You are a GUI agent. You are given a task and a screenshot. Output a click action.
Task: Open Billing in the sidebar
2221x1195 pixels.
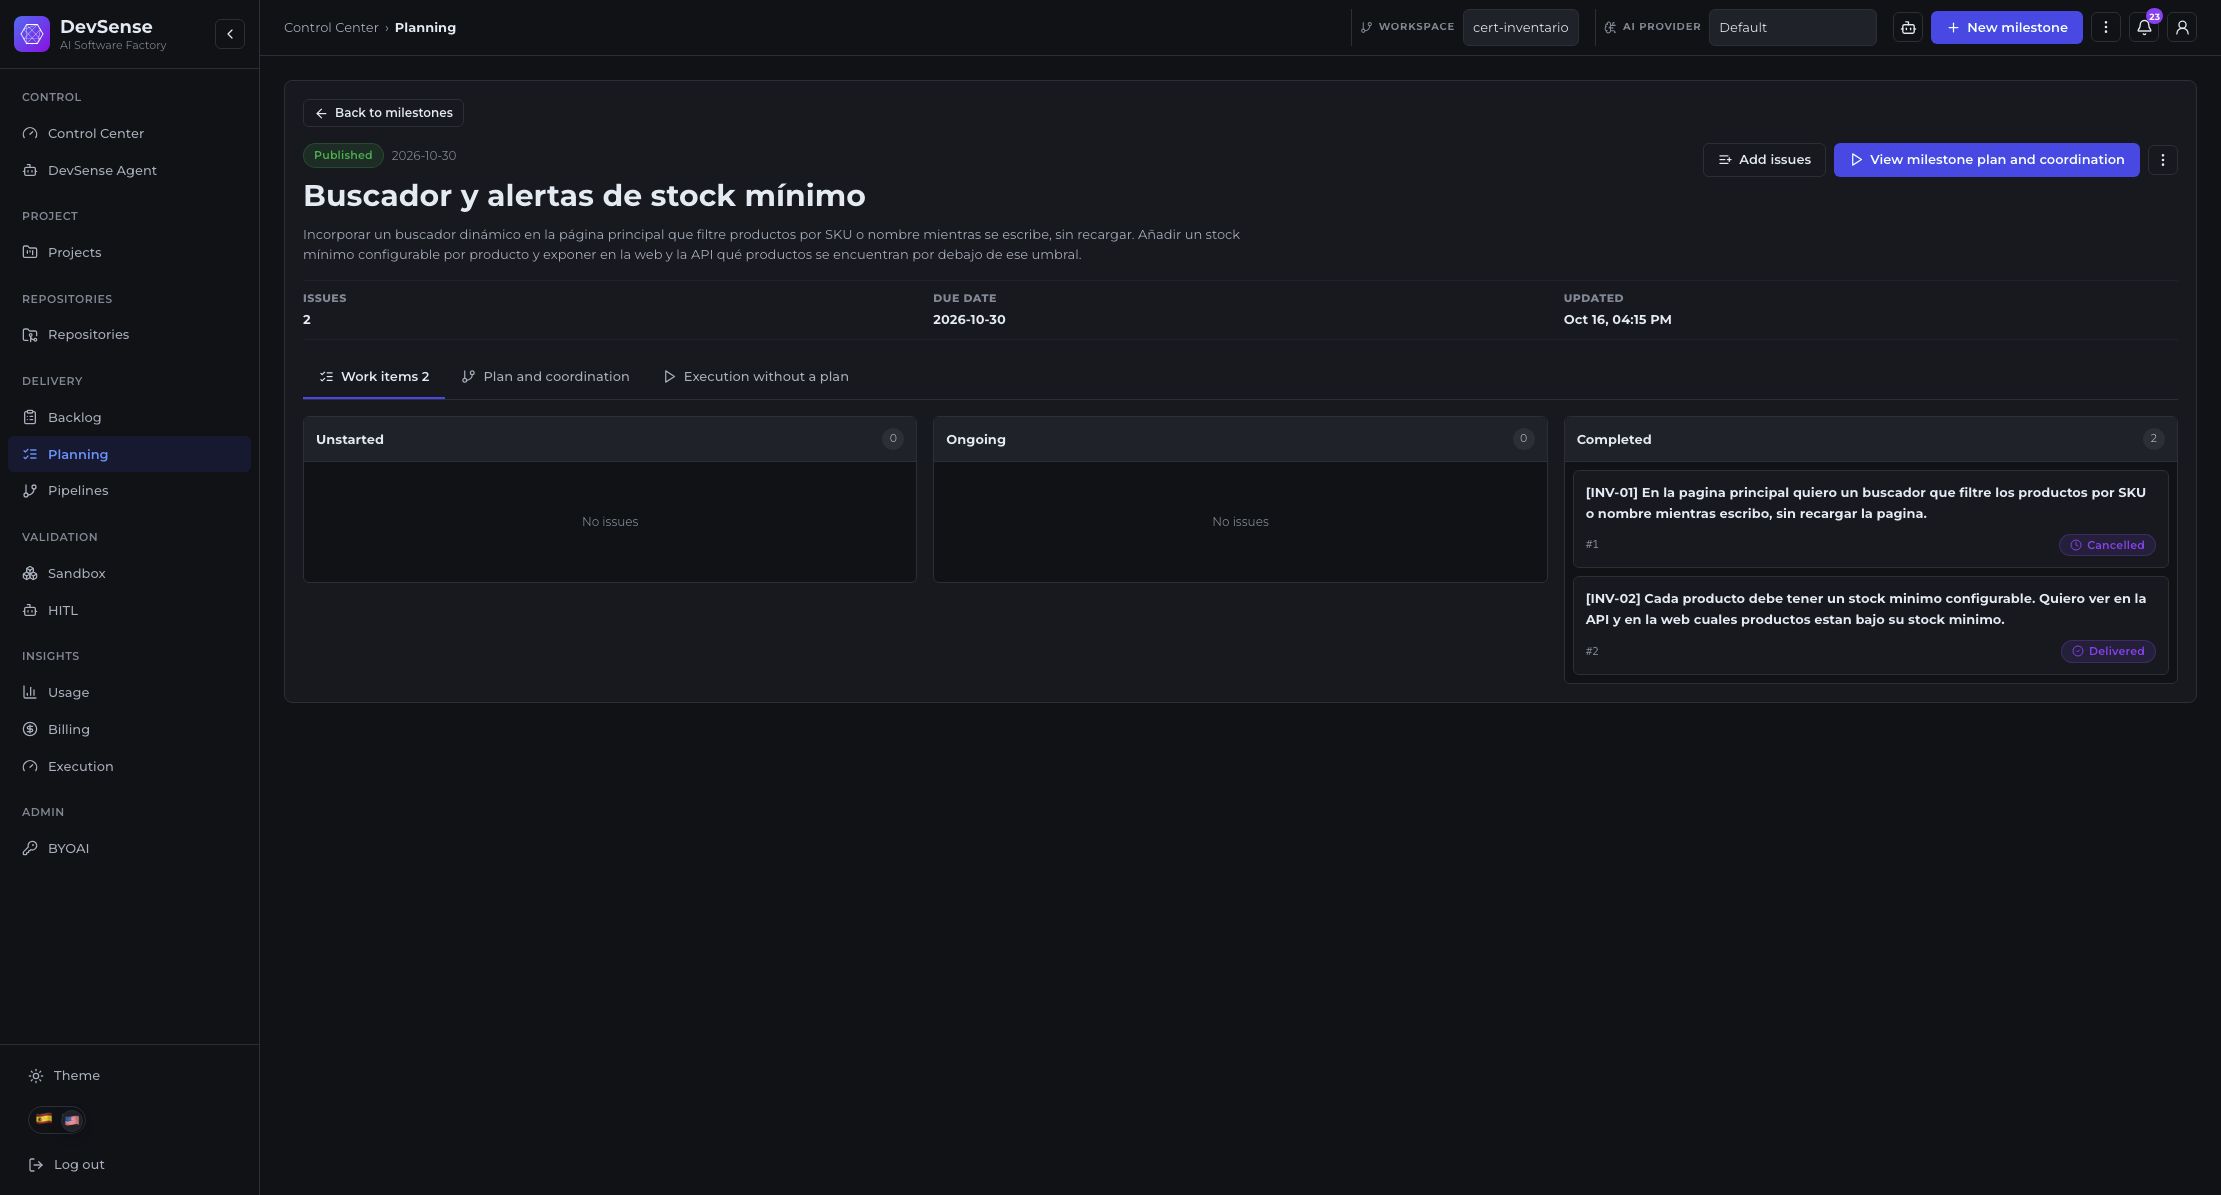pos(129,730)
